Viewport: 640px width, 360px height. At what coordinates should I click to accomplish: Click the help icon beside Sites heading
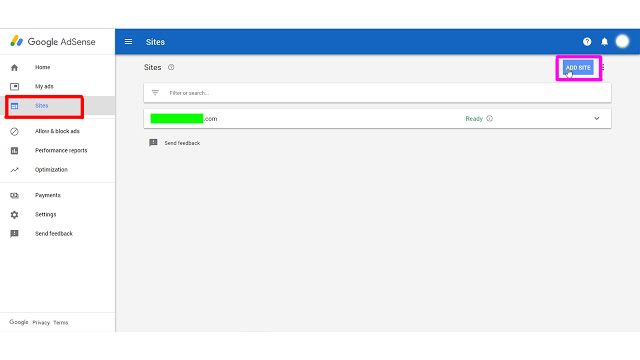pyautogui.click(x=171, y=67)
